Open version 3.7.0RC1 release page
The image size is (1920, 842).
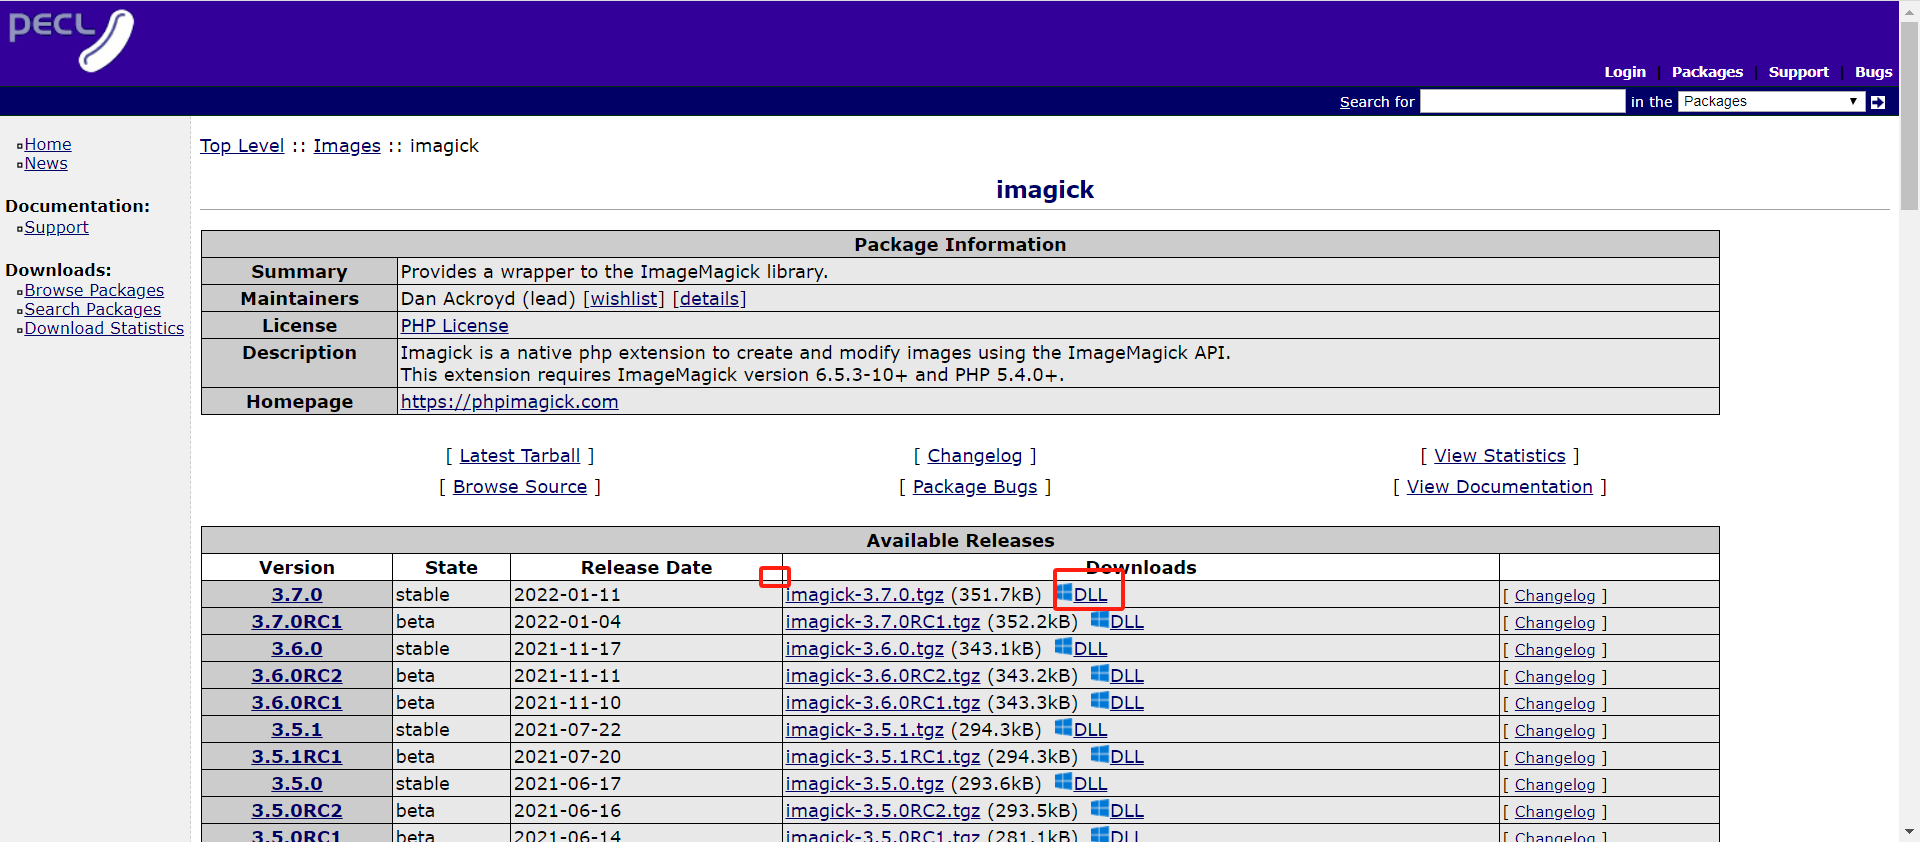(x=297, y=622)
